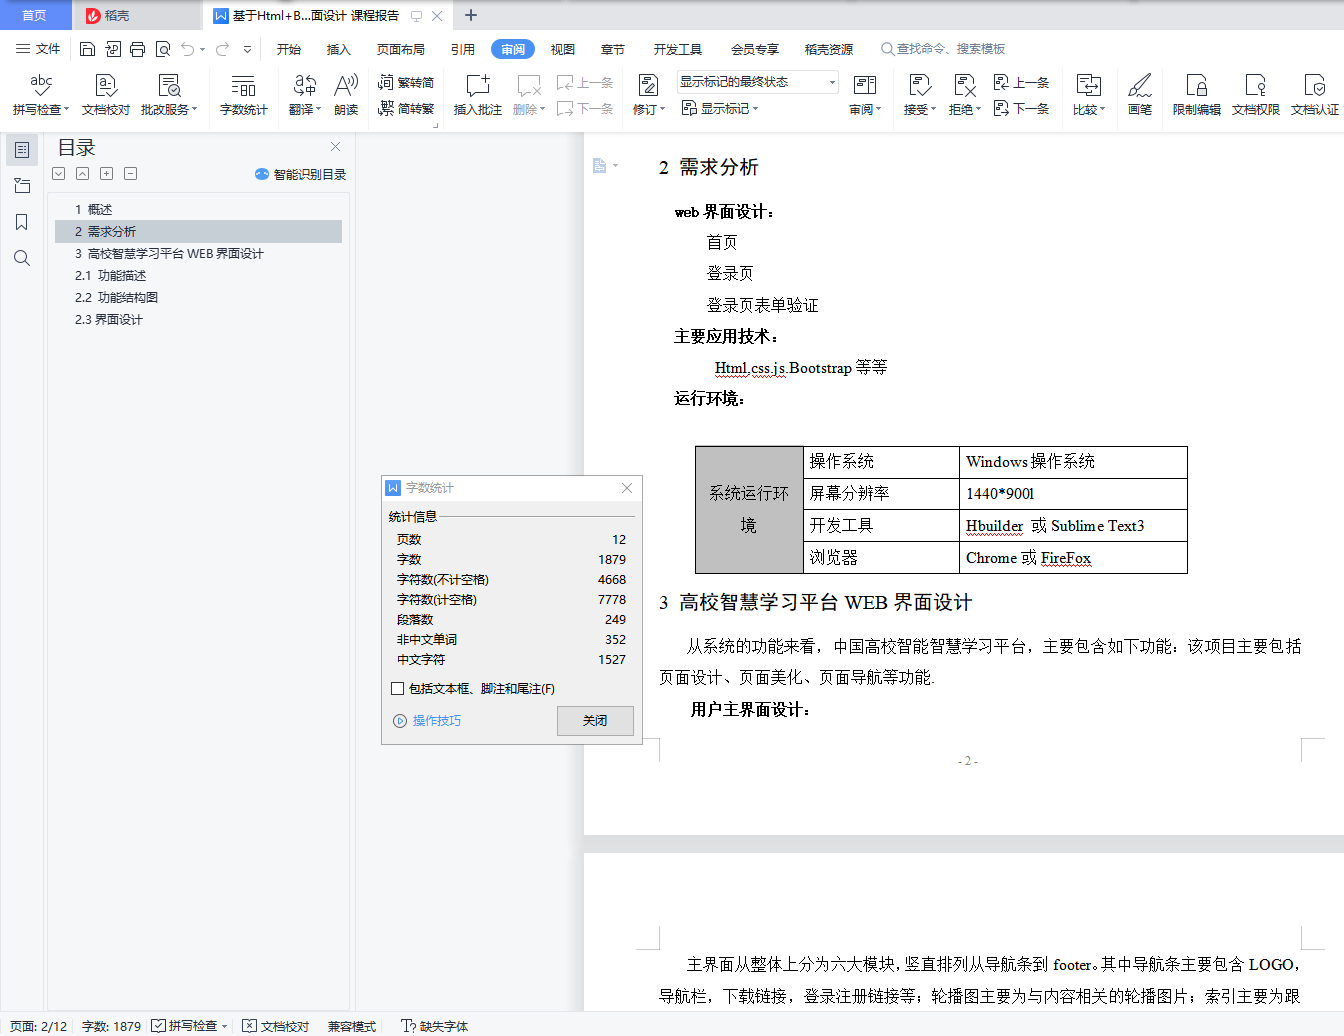1344x1036 pixels.
Task: Click the Save icon in quick access bar
Action: (87, 49)
